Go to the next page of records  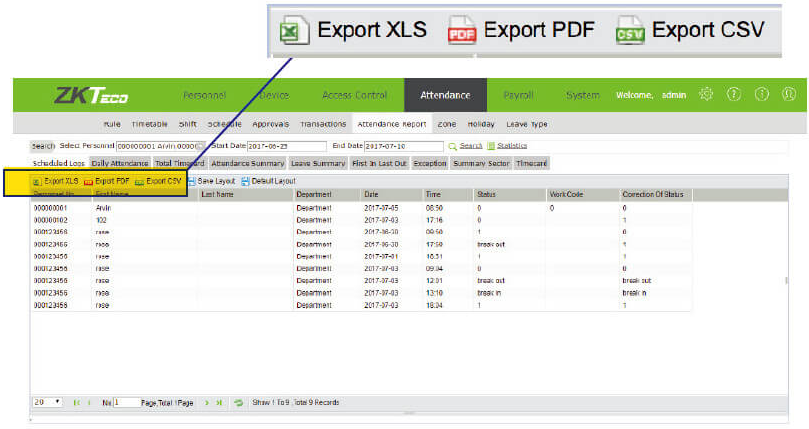pyautogui.click(x=207, y=402)
